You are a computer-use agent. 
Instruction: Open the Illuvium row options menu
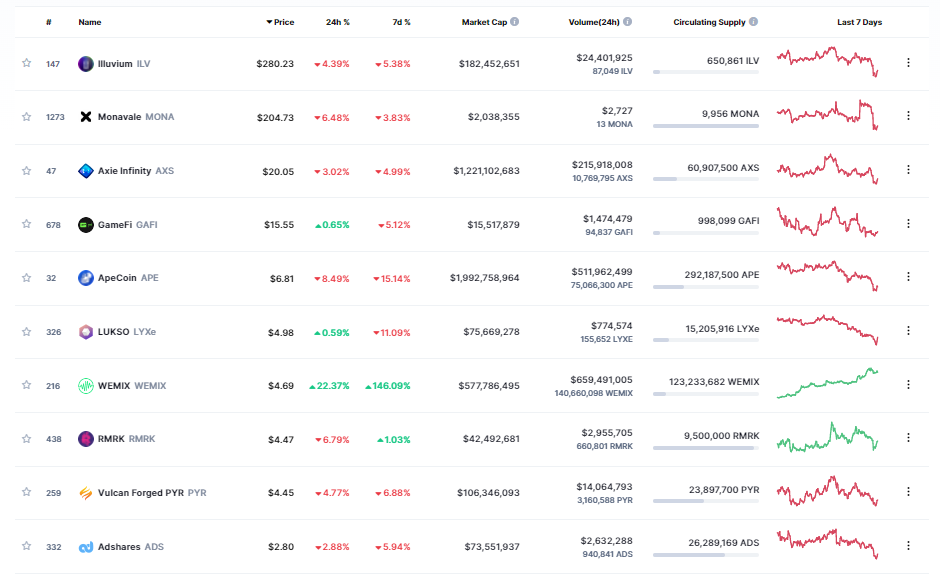[x=908, y=62]
